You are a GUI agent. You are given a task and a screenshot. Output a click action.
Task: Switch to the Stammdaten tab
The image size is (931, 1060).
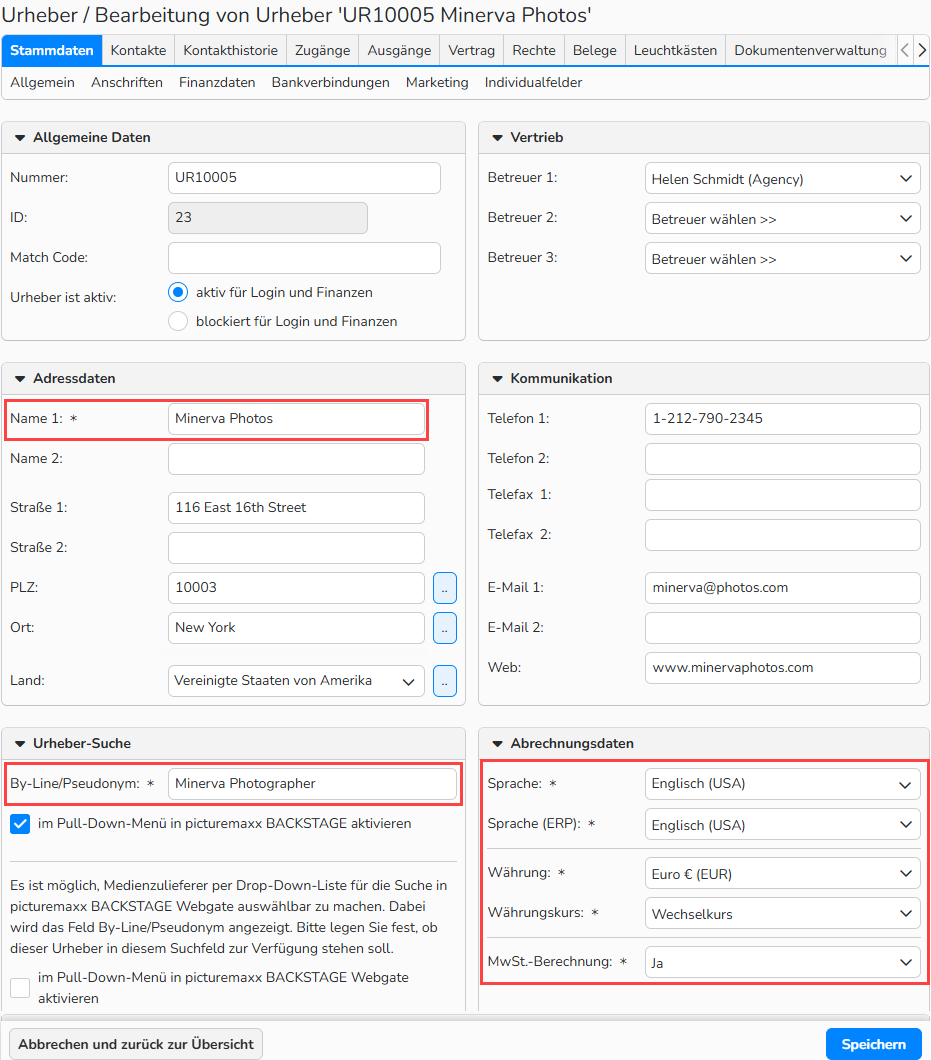tap(52, 50)
